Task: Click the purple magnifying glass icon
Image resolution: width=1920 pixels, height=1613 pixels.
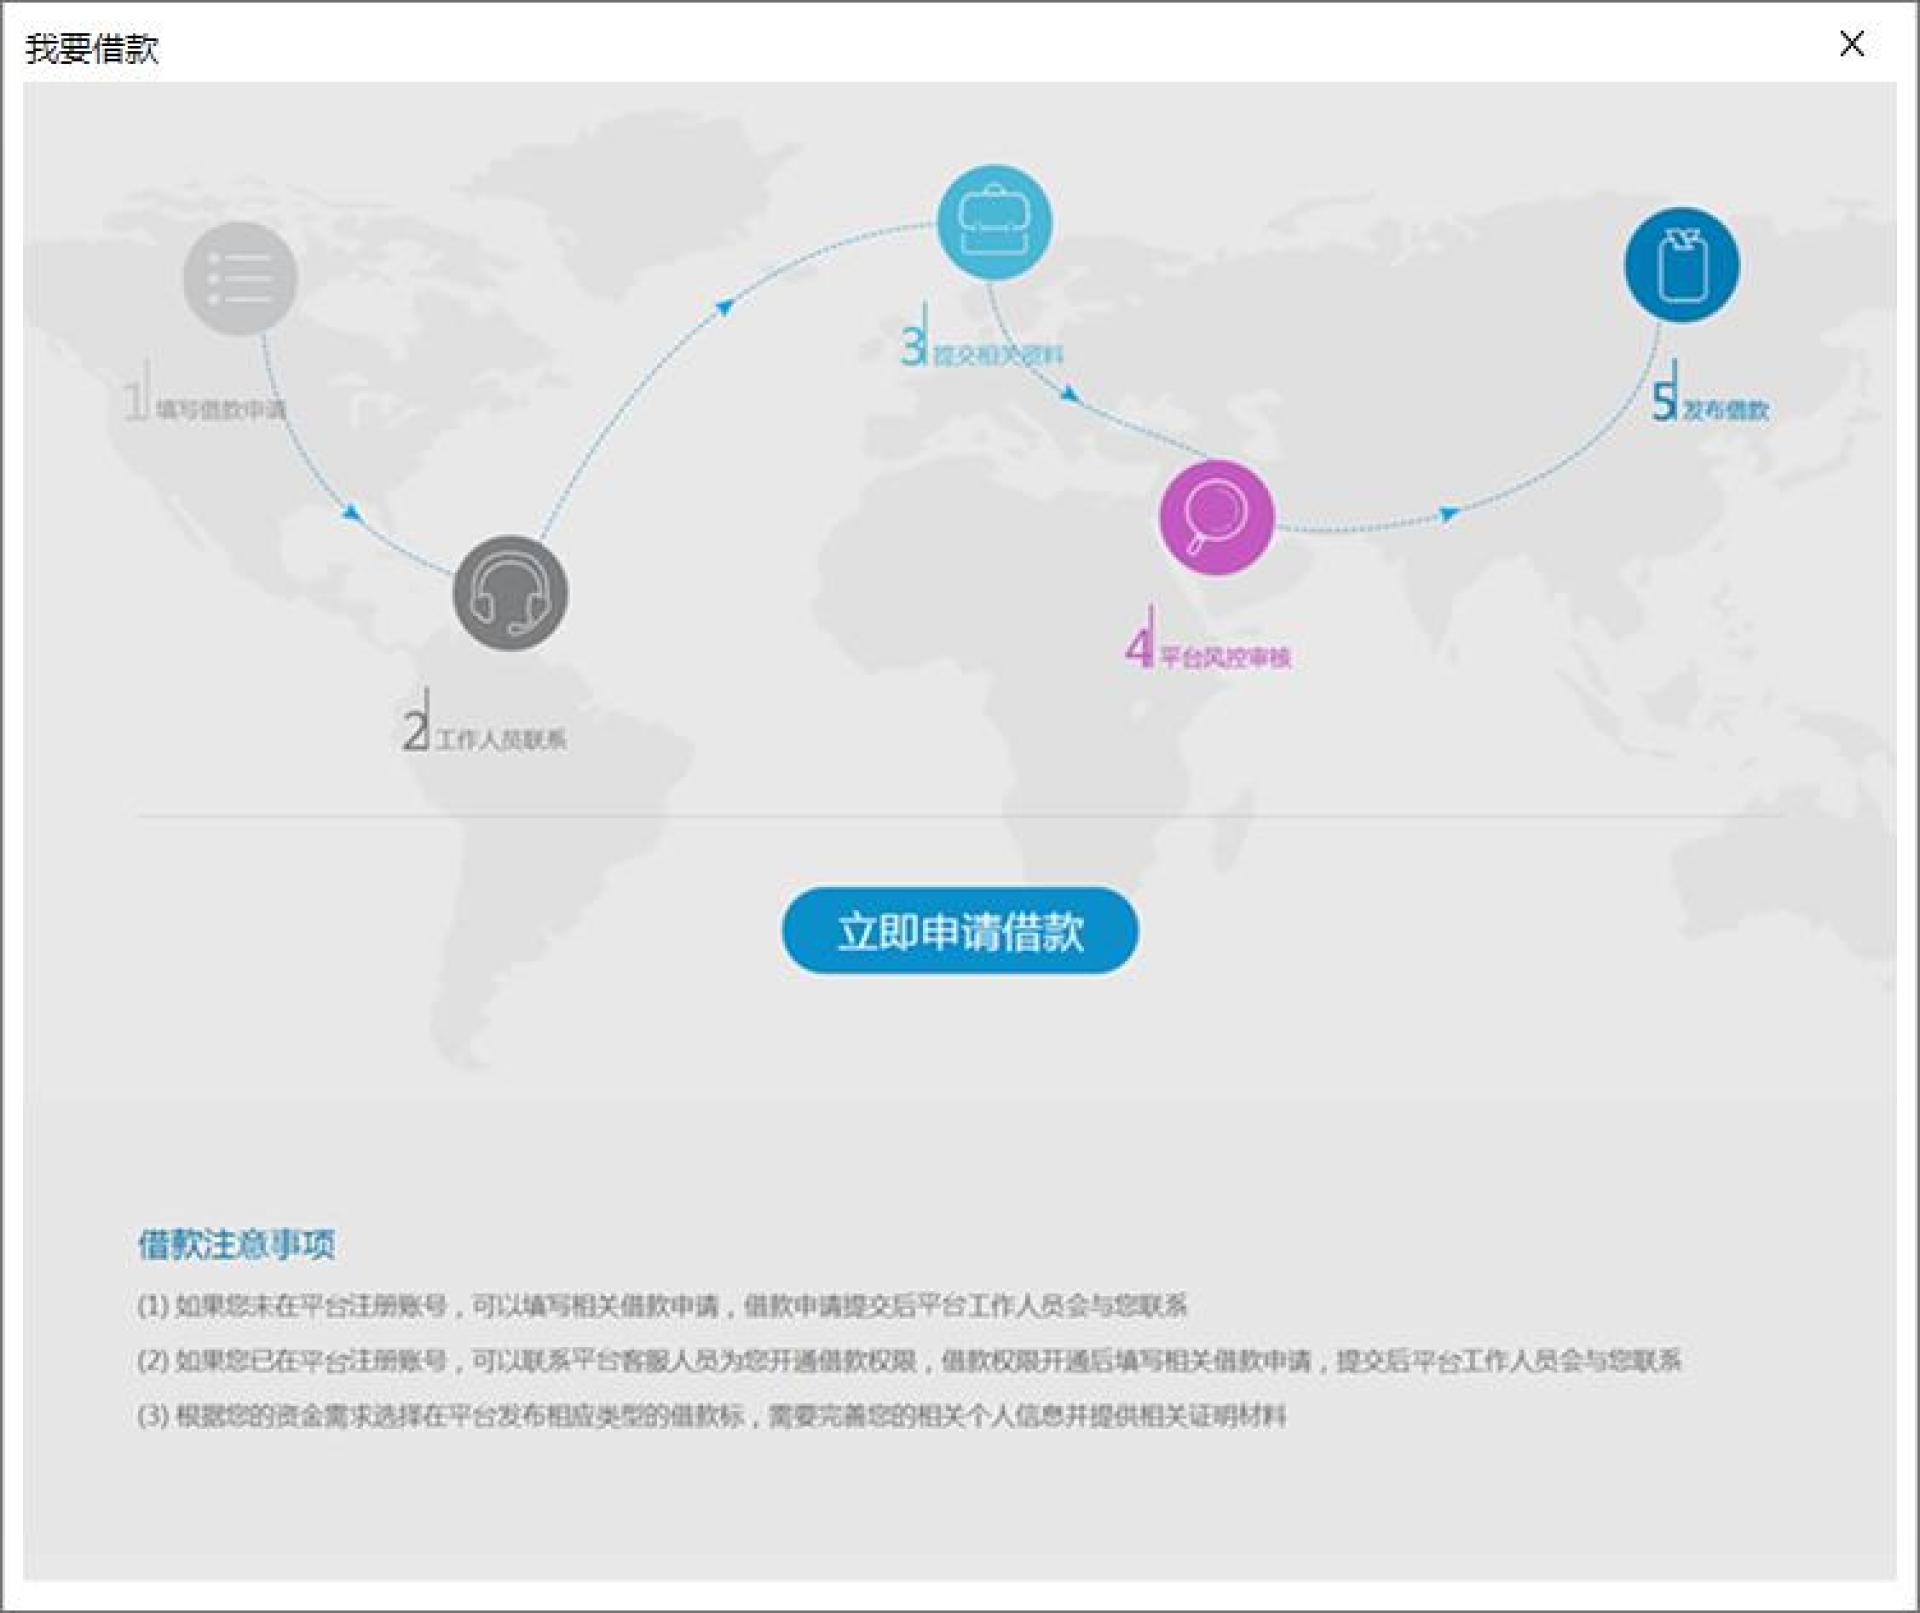Action: [x=1216, y=517]
